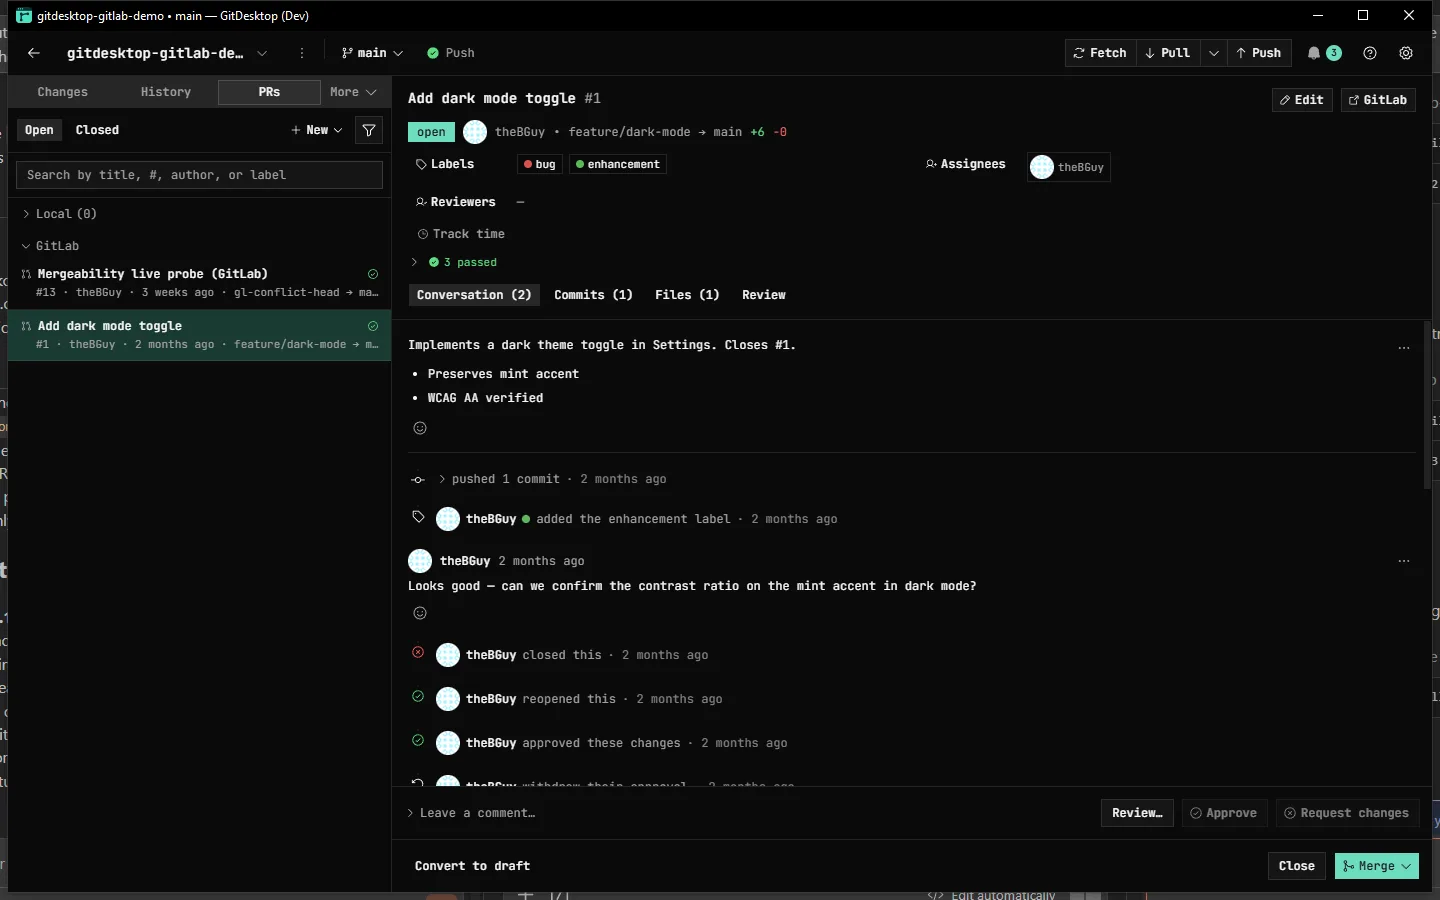The height and width of the screenshot is (900, 1440).
Task: Click the pushed commit event icon
Action: click(418, 480)
